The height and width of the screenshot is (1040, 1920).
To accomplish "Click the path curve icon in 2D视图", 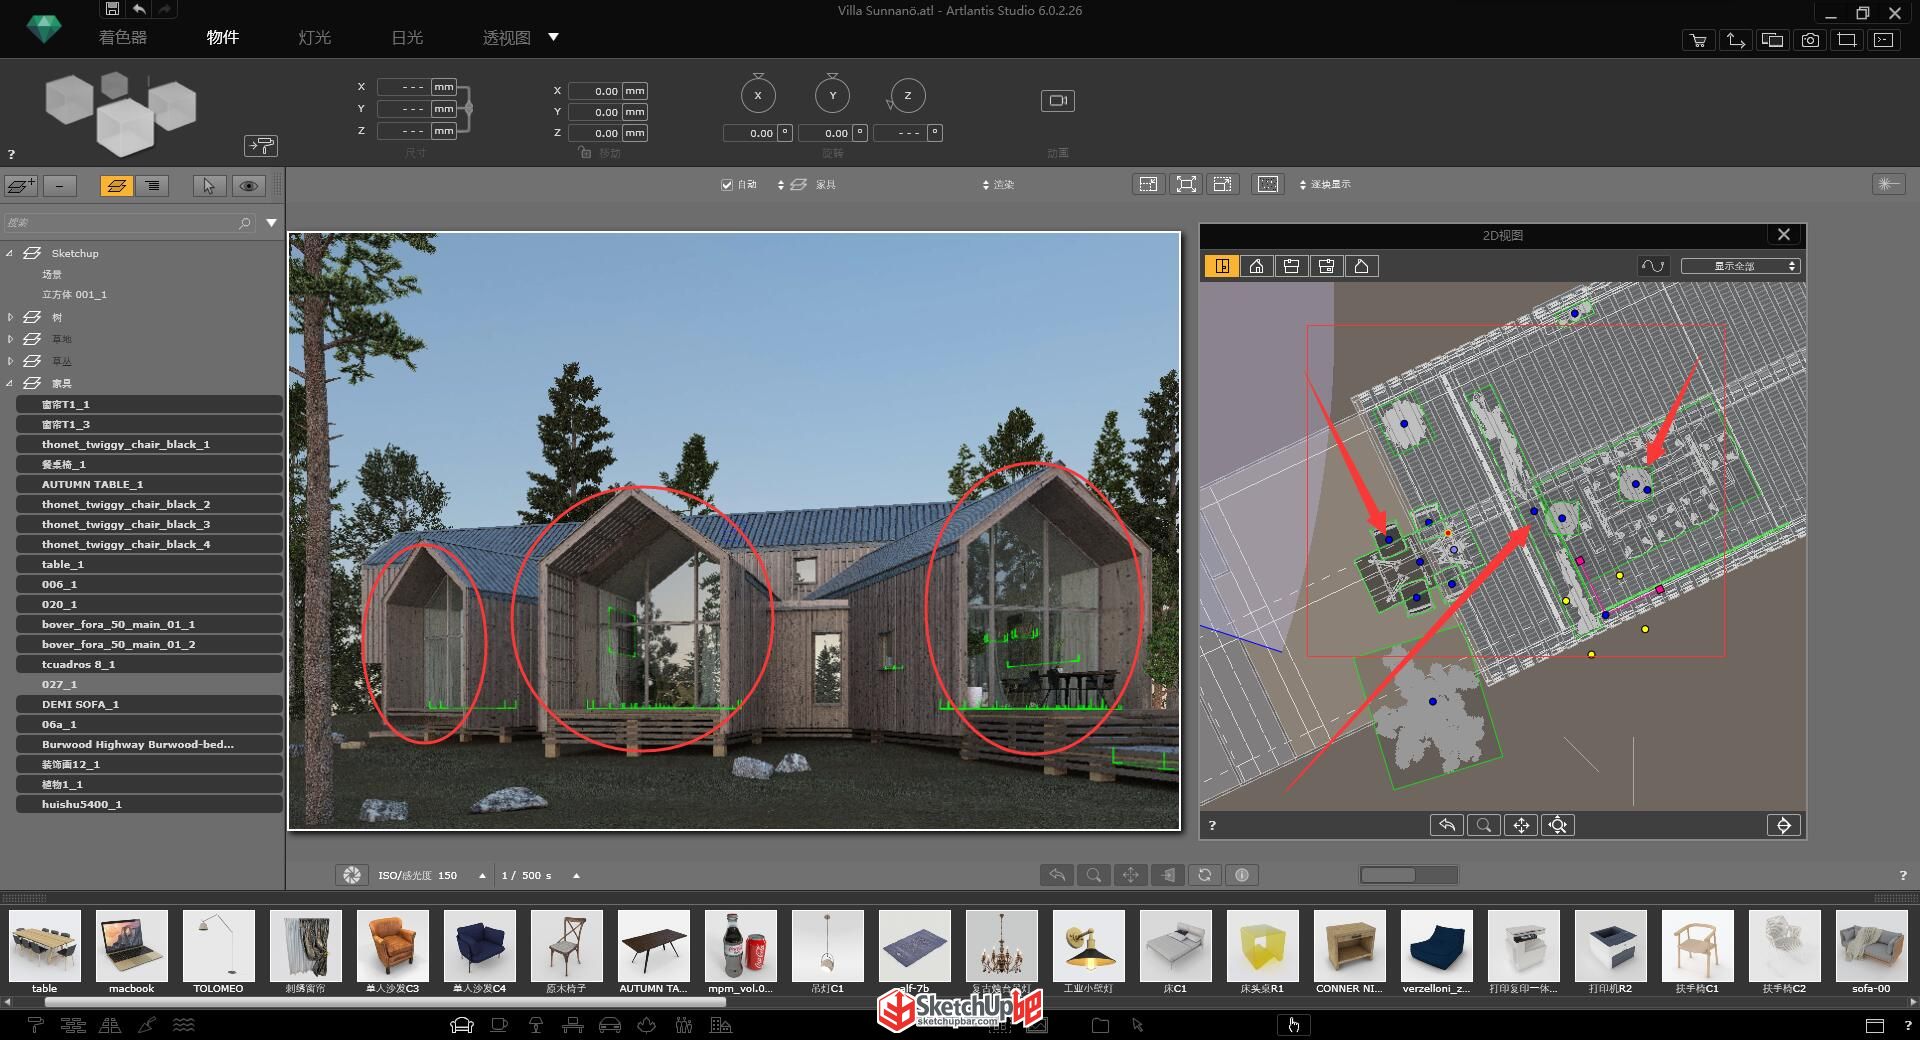I will pyautogui.click(x=1653, y=266).
